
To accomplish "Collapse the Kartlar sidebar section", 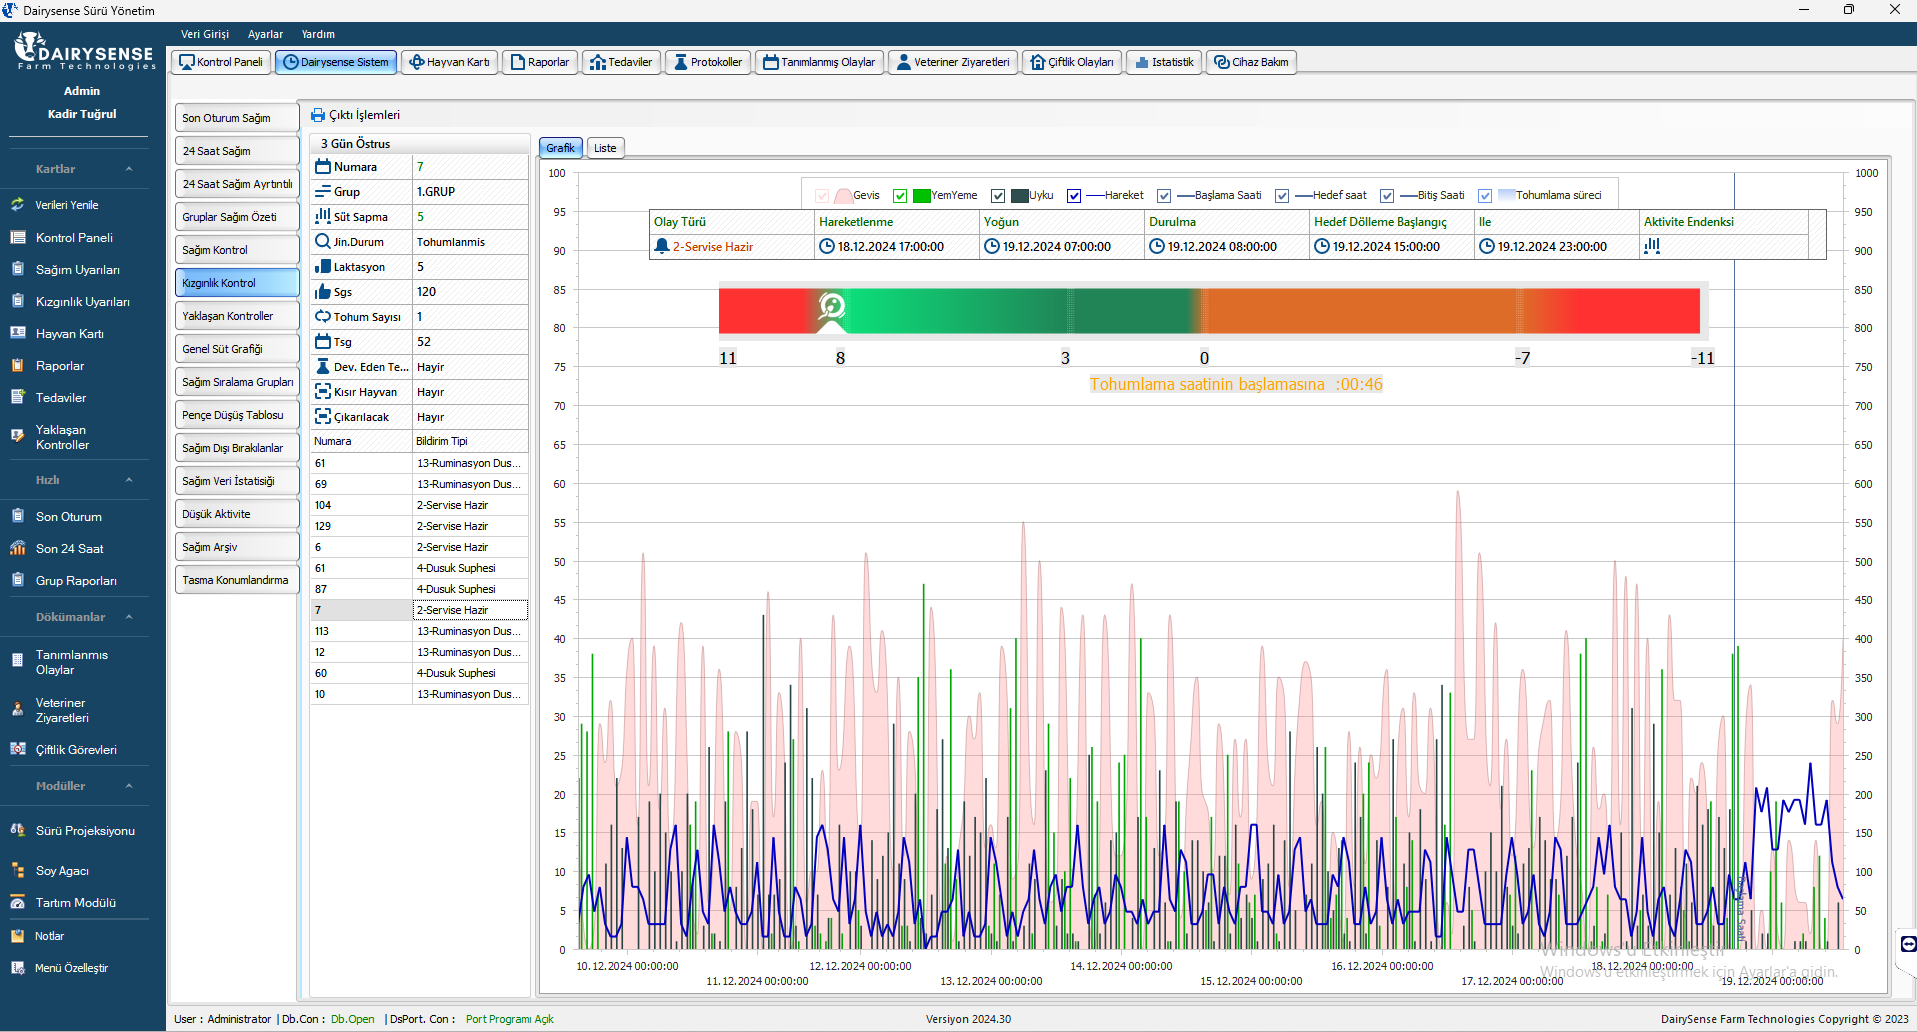I will 129,169.
